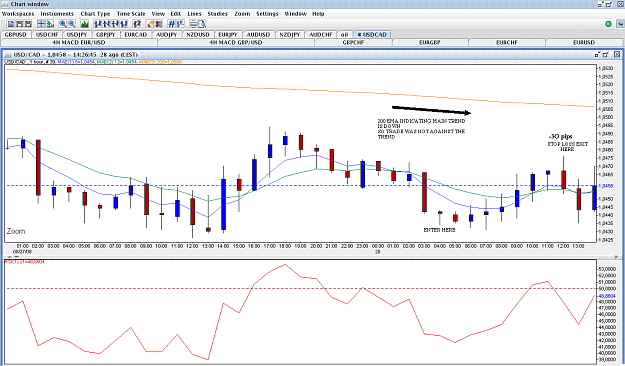Open the Edit menu

[176, 14]
